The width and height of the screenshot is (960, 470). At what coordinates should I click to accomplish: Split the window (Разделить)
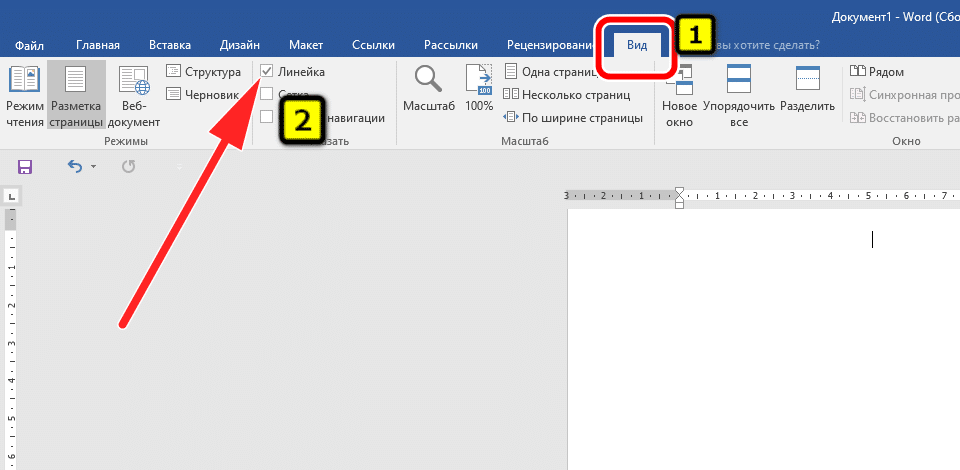807,89
